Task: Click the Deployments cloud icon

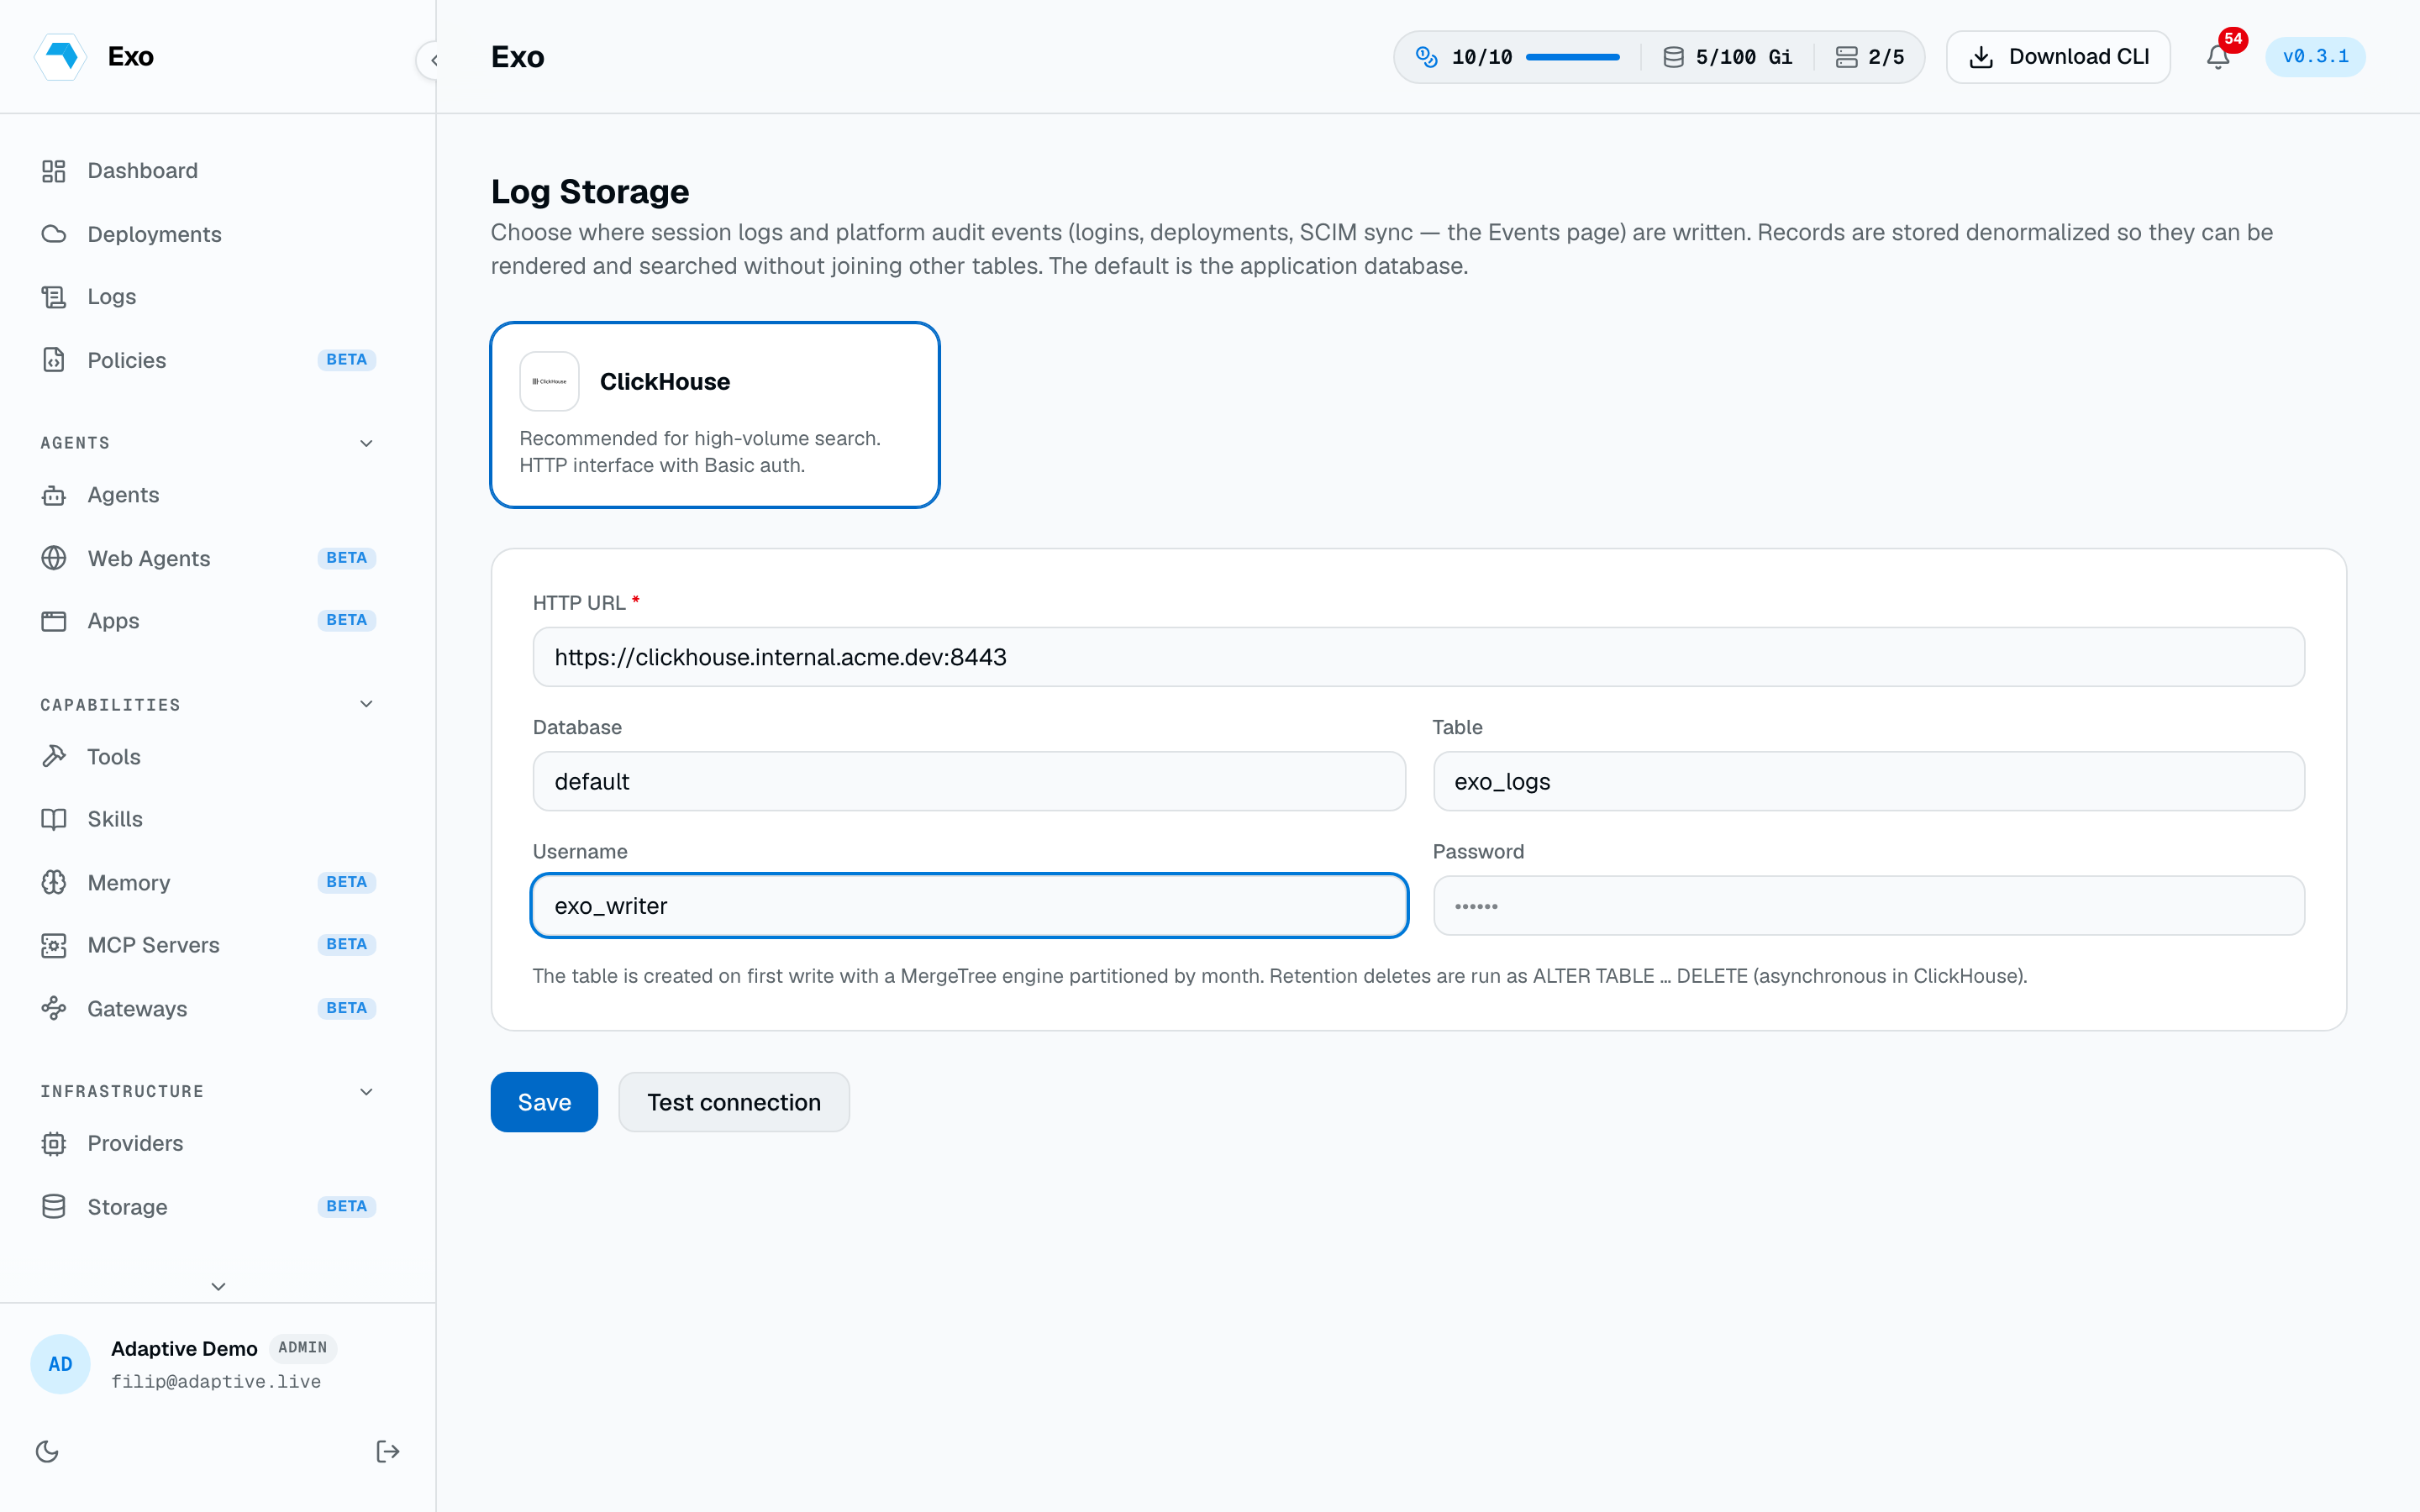Action: [x=54, y=234]
